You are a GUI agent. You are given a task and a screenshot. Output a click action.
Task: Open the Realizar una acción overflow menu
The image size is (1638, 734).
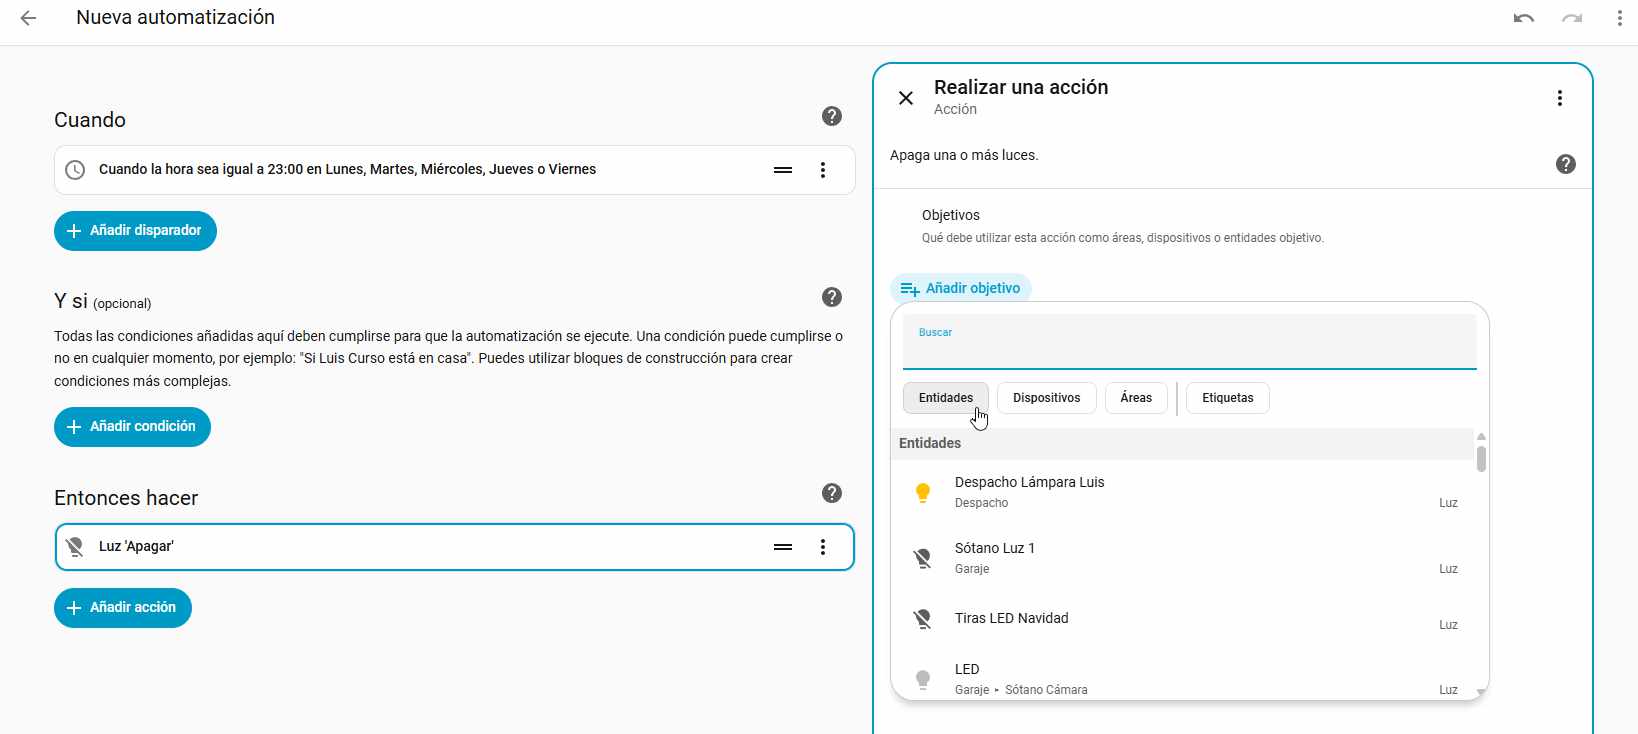tap(1559, 98)
